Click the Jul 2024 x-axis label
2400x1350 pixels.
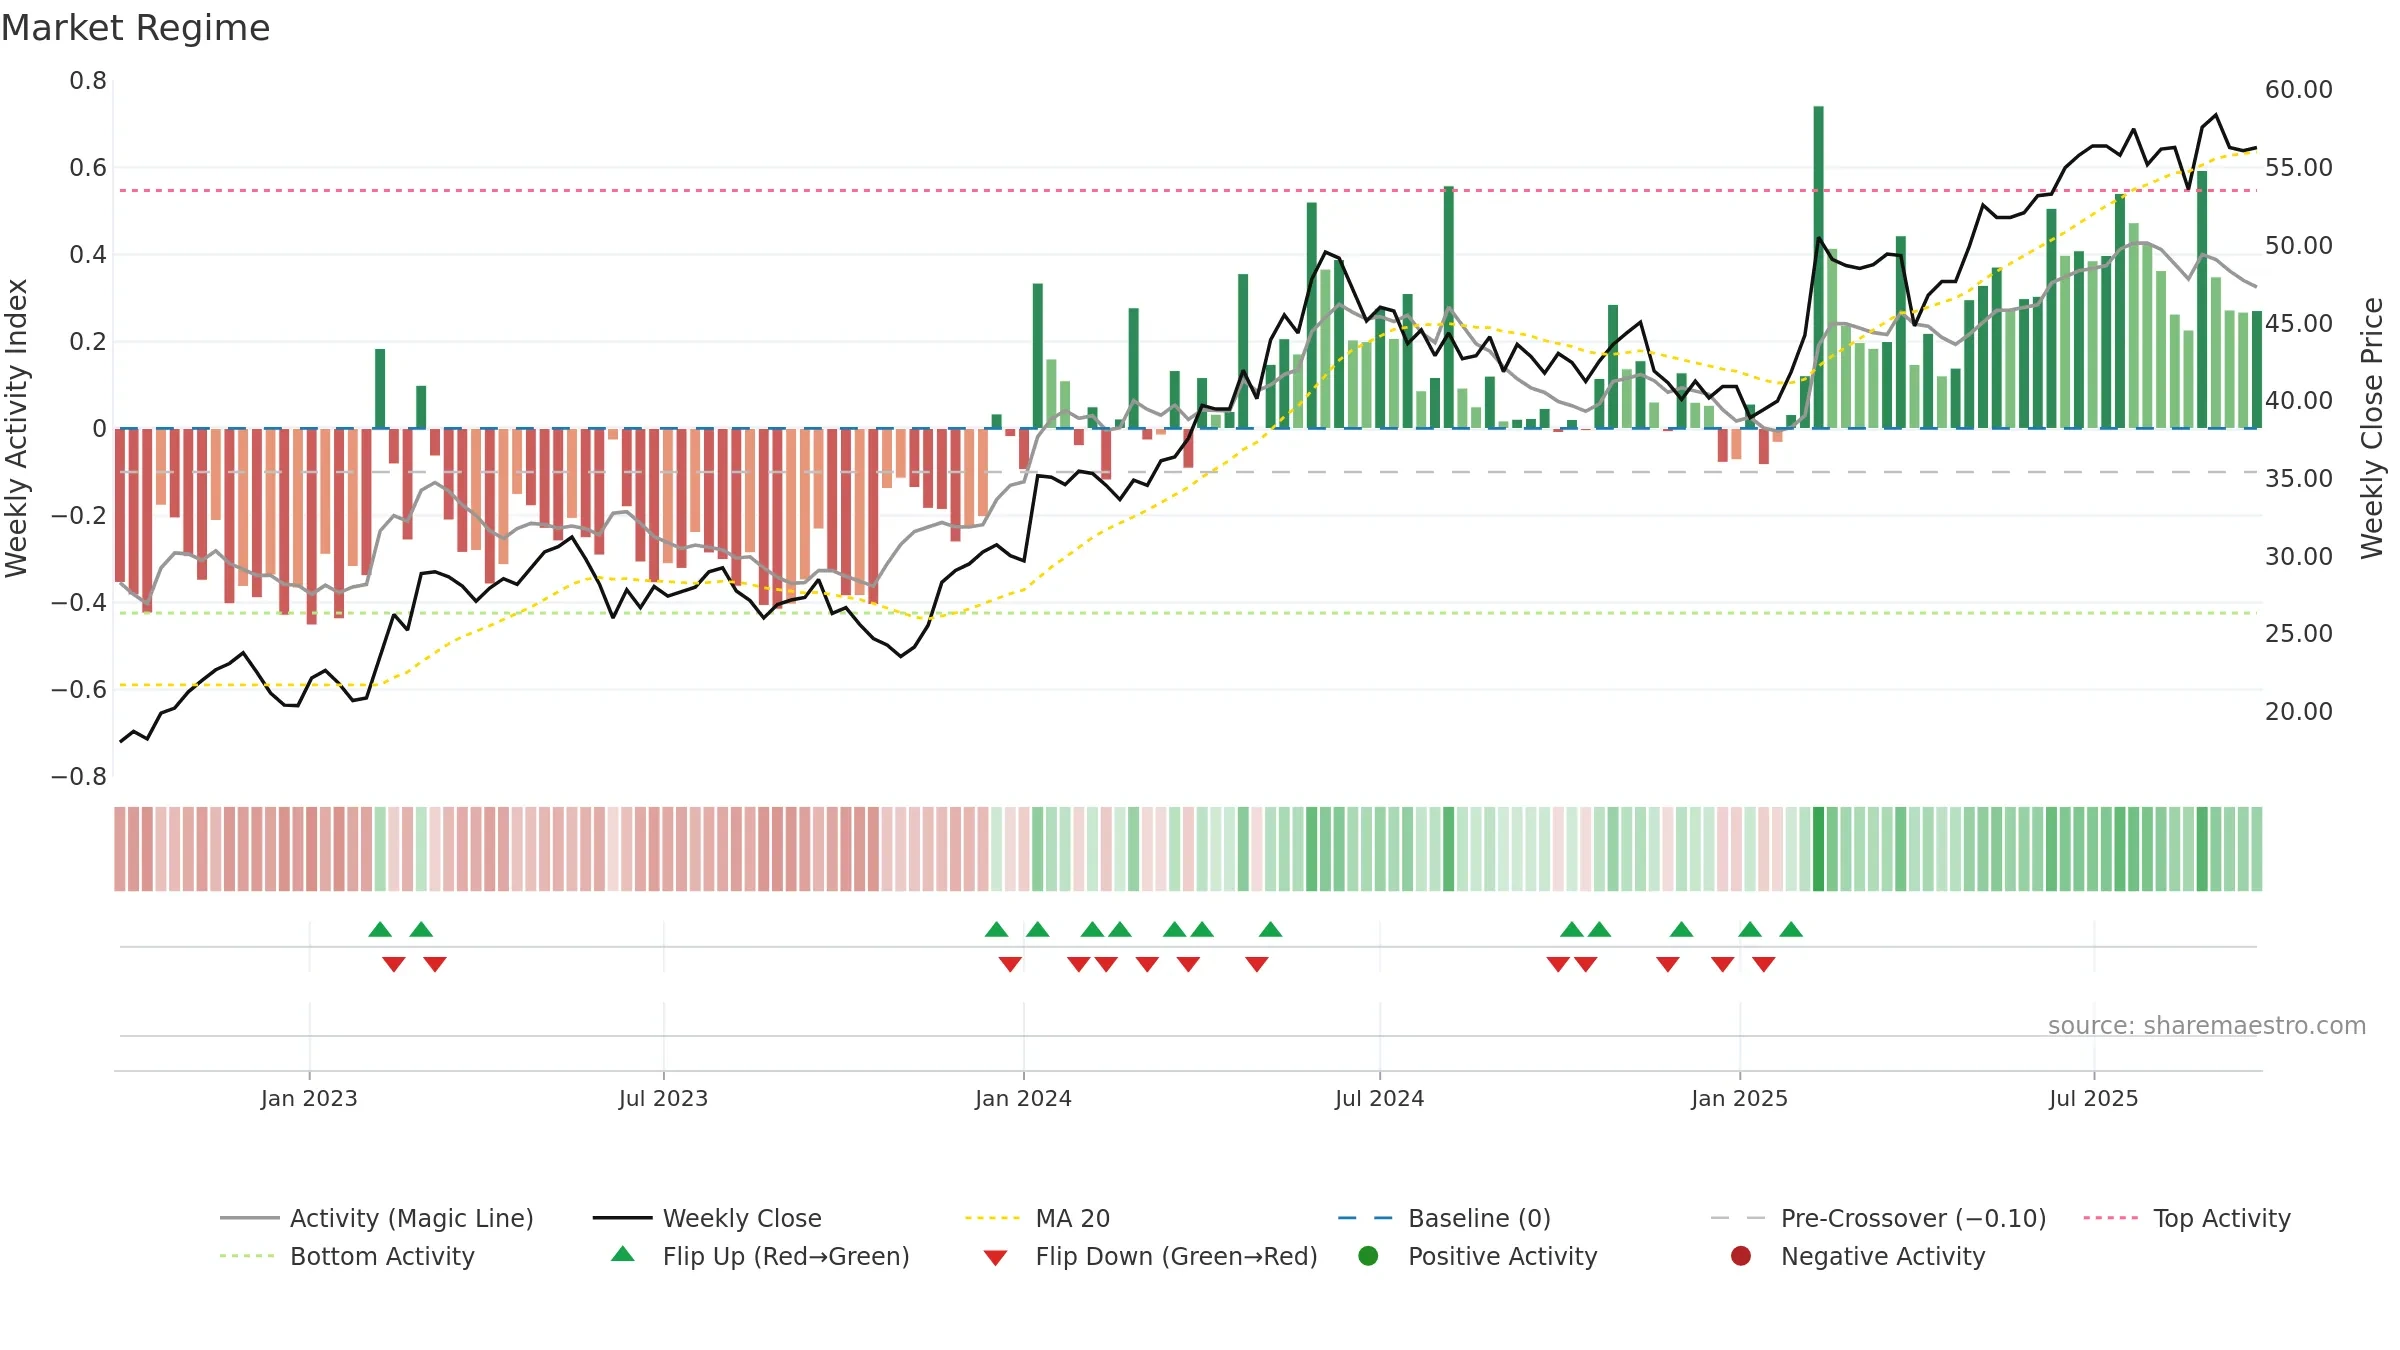1379,1098
